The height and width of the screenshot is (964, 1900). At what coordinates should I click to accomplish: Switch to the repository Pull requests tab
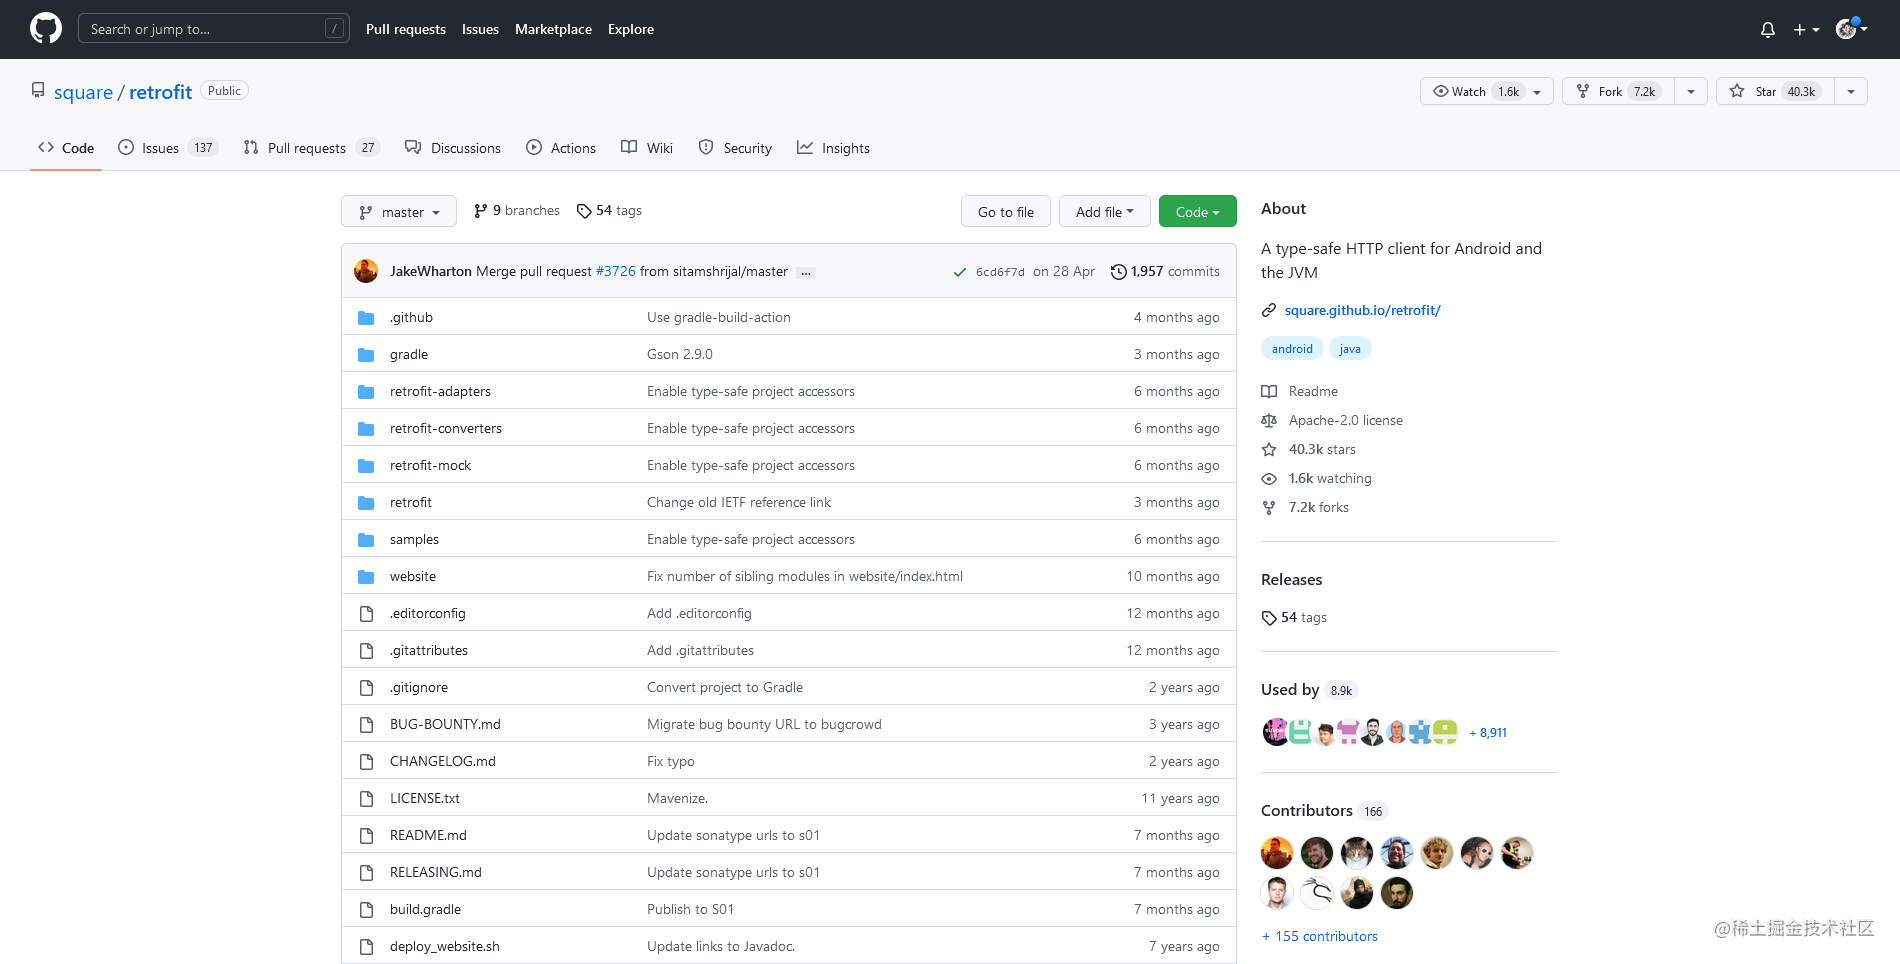(x=312, y=148)
